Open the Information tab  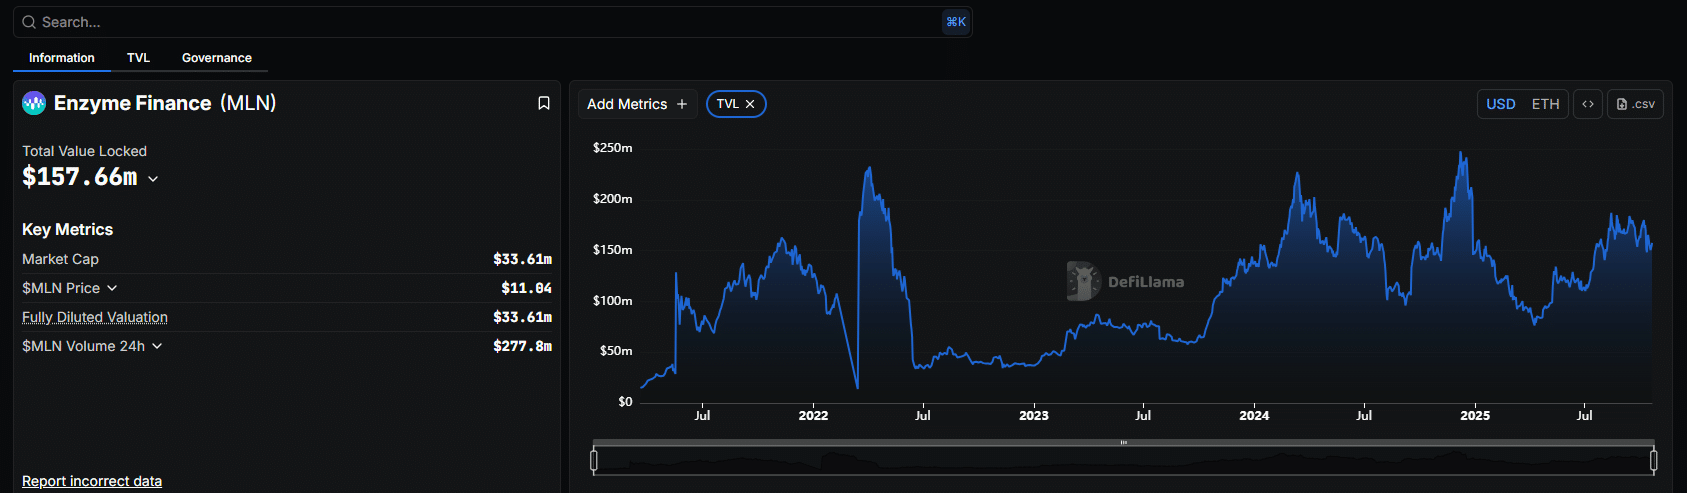[62, 58]
